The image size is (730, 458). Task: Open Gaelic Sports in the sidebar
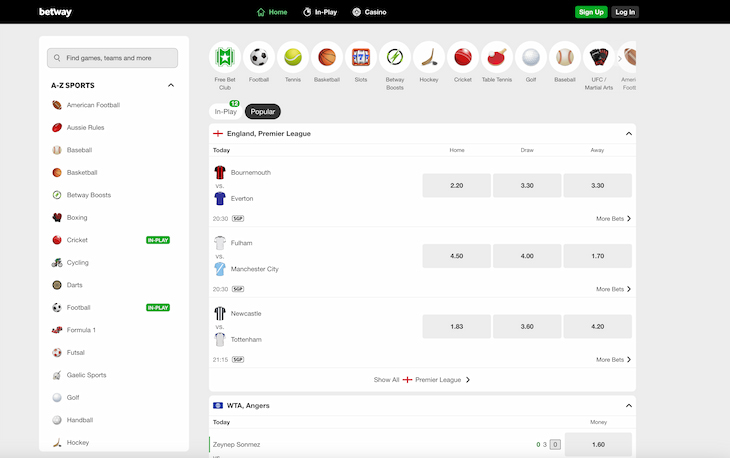[86, 375]
